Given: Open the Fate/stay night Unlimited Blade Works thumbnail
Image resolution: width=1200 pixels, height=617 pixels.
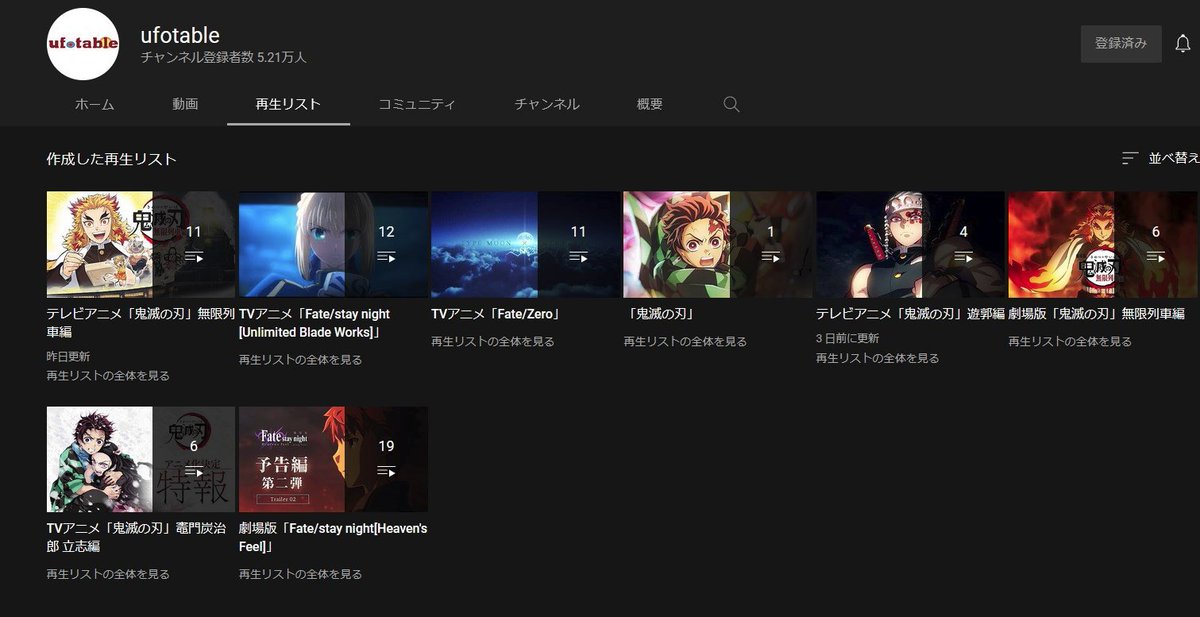Looking at the screenshot, I should pos(333,245).
